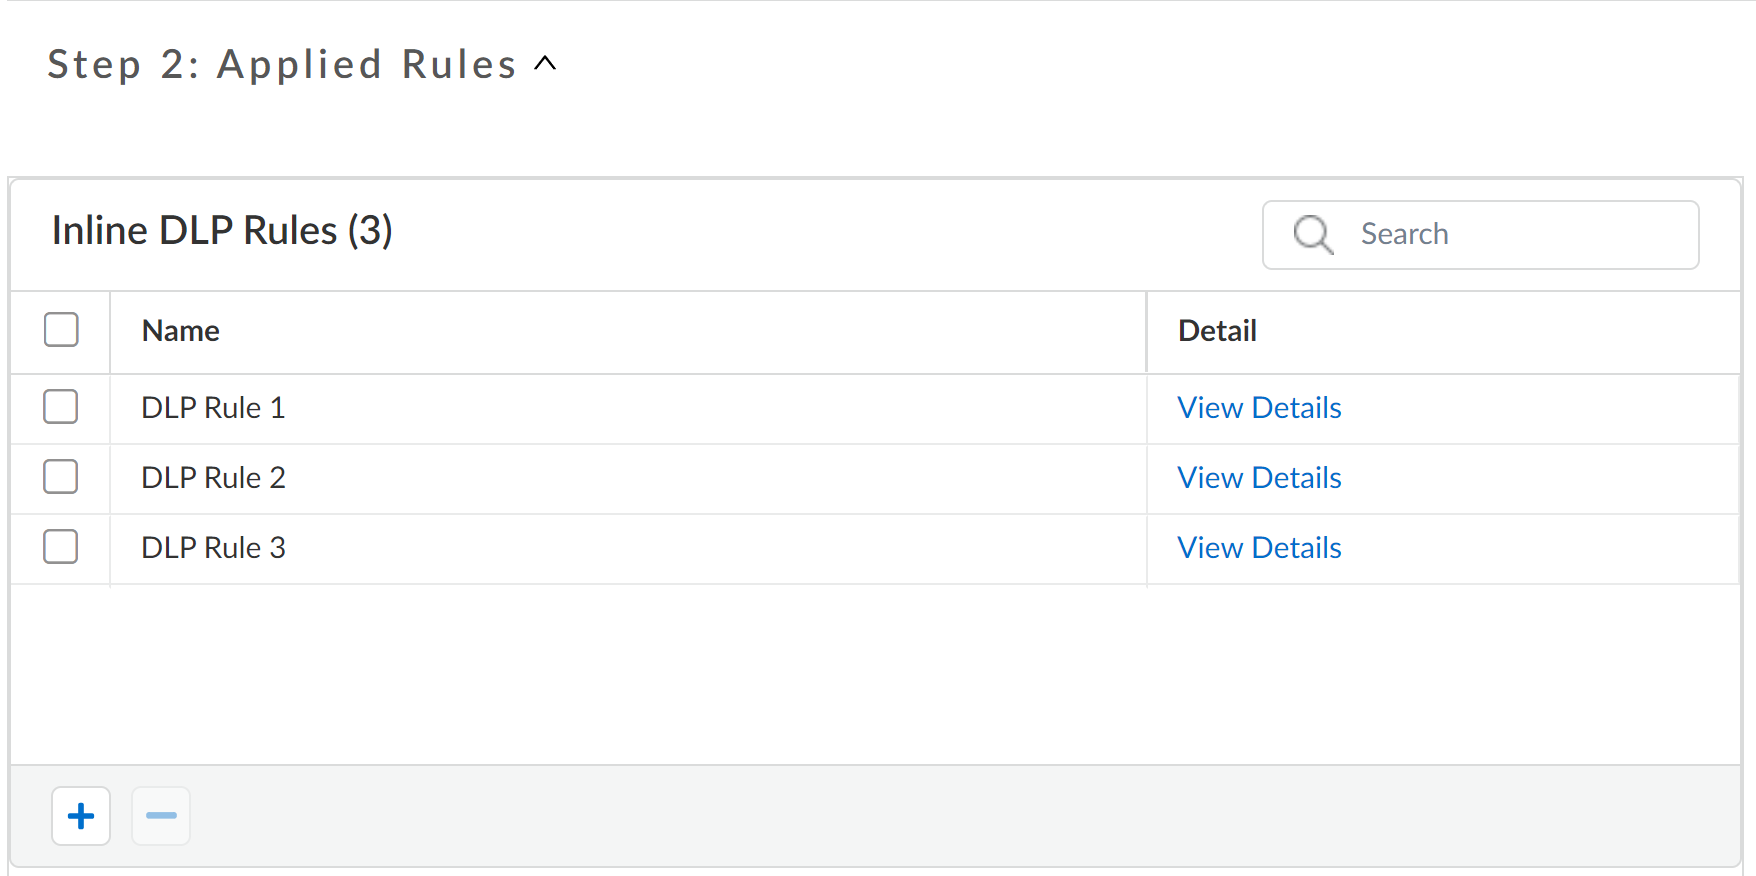Screen dimensions: 1756x876
Task: Click the Inline DLP Rules (3) title
Action: (222, 231)
